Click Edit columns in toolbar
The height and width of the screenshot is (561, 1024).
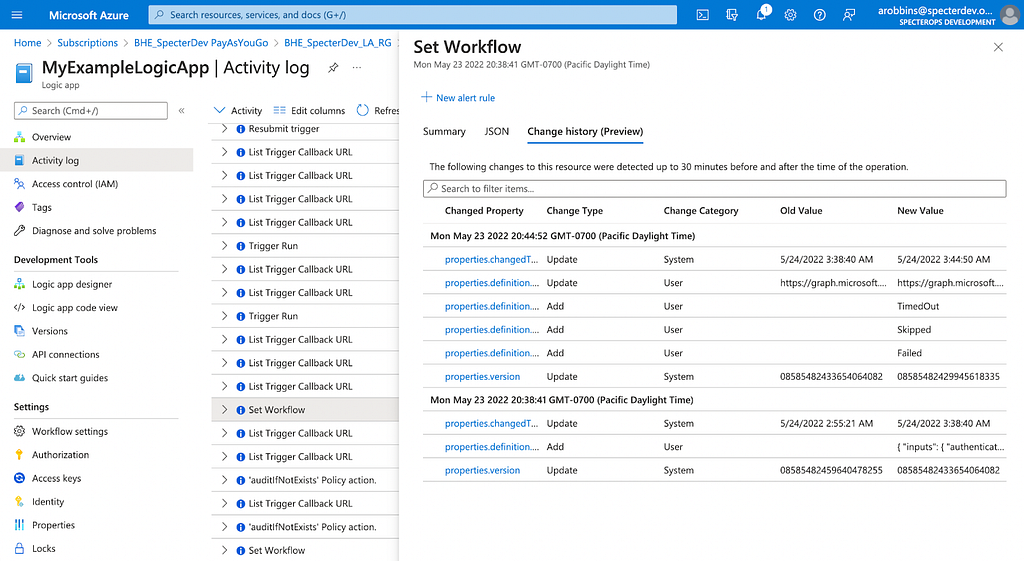[310, 110]
